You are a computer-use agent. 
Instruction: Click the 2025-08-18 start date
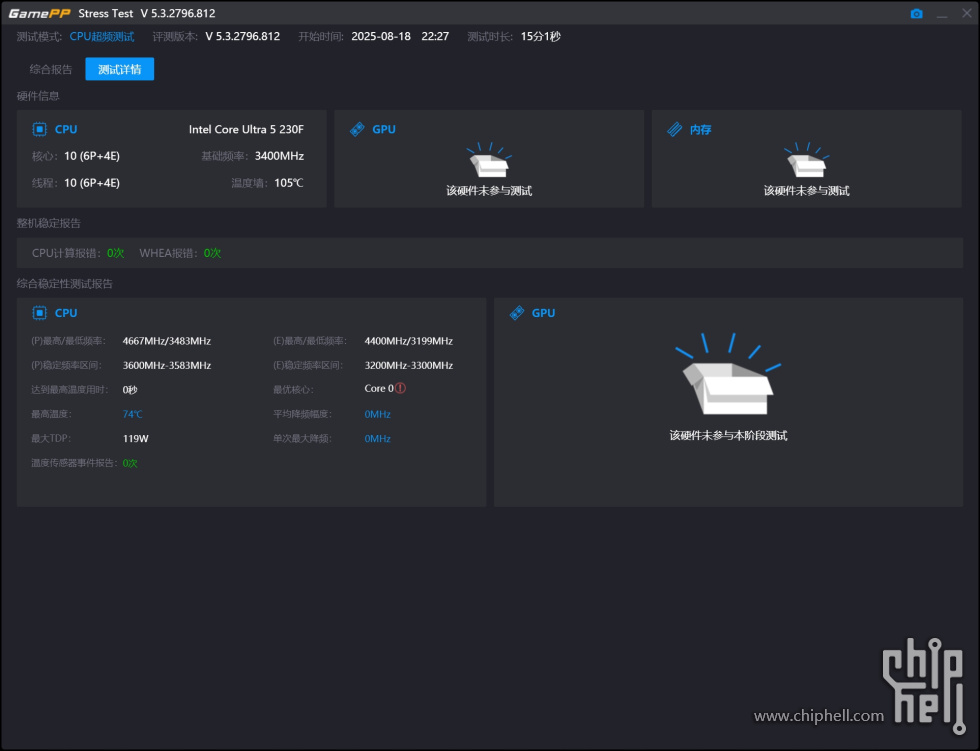coord(381,36)
